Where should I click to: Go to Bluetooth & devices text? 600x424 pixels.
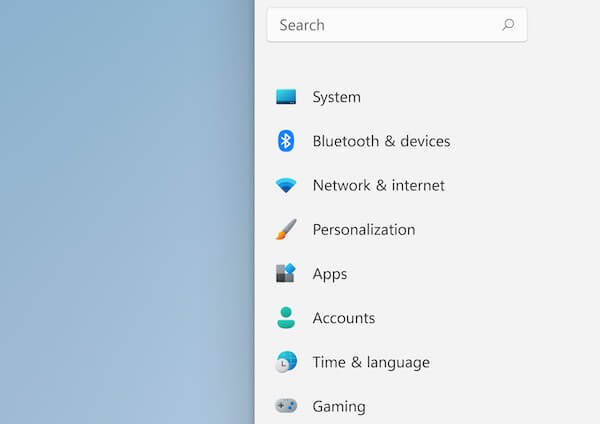point(381,141)
